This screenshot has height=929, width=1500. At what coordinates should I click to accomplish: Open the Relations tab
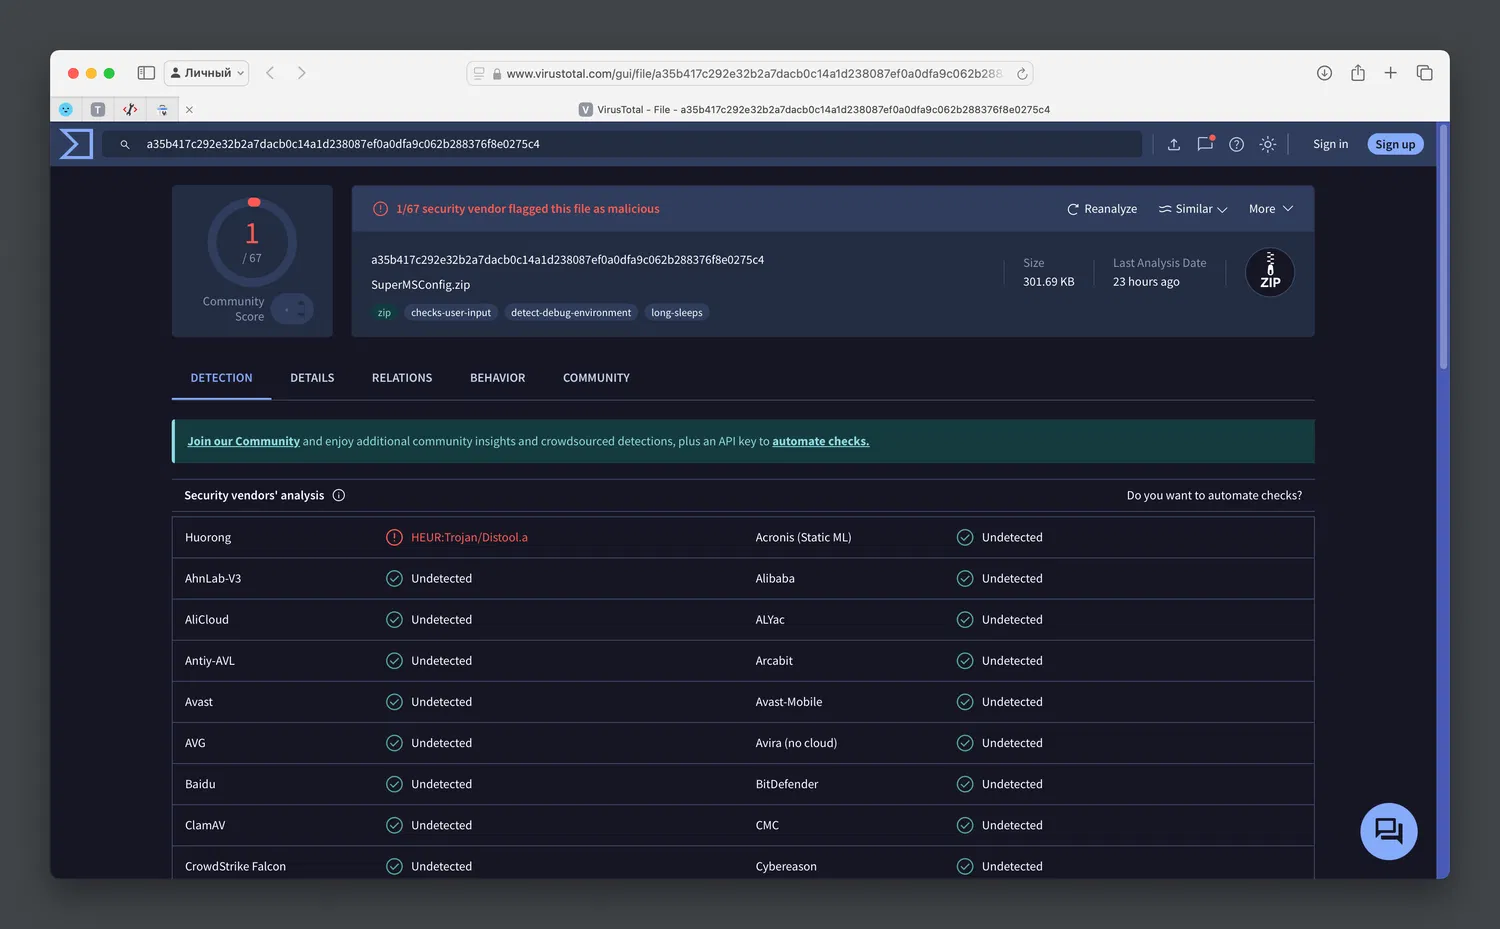click(x=402, y=378)
